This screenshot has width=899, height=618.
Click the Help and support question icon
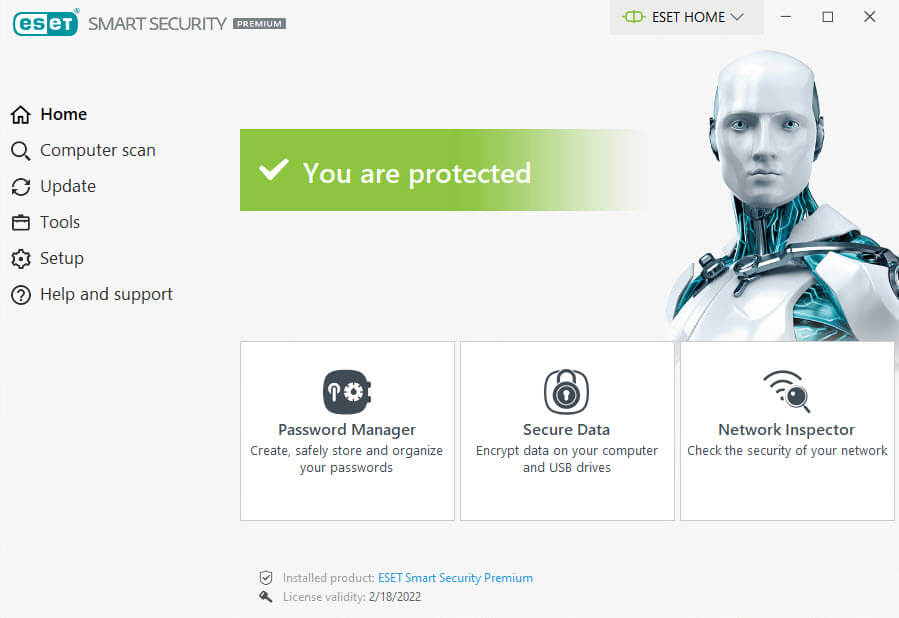20,295
